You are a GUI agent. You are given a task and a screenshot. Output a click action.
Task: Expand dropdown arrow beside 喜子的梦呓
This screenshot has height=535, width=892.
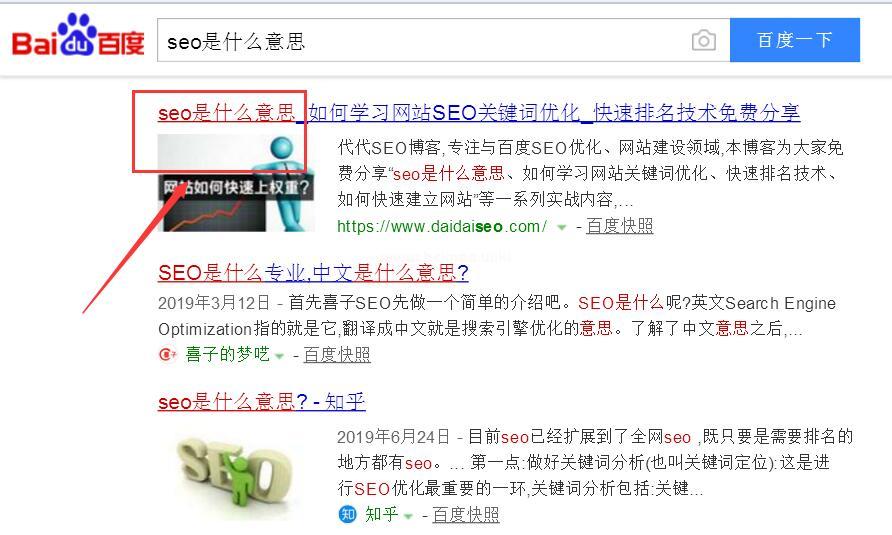click(279, 356)
